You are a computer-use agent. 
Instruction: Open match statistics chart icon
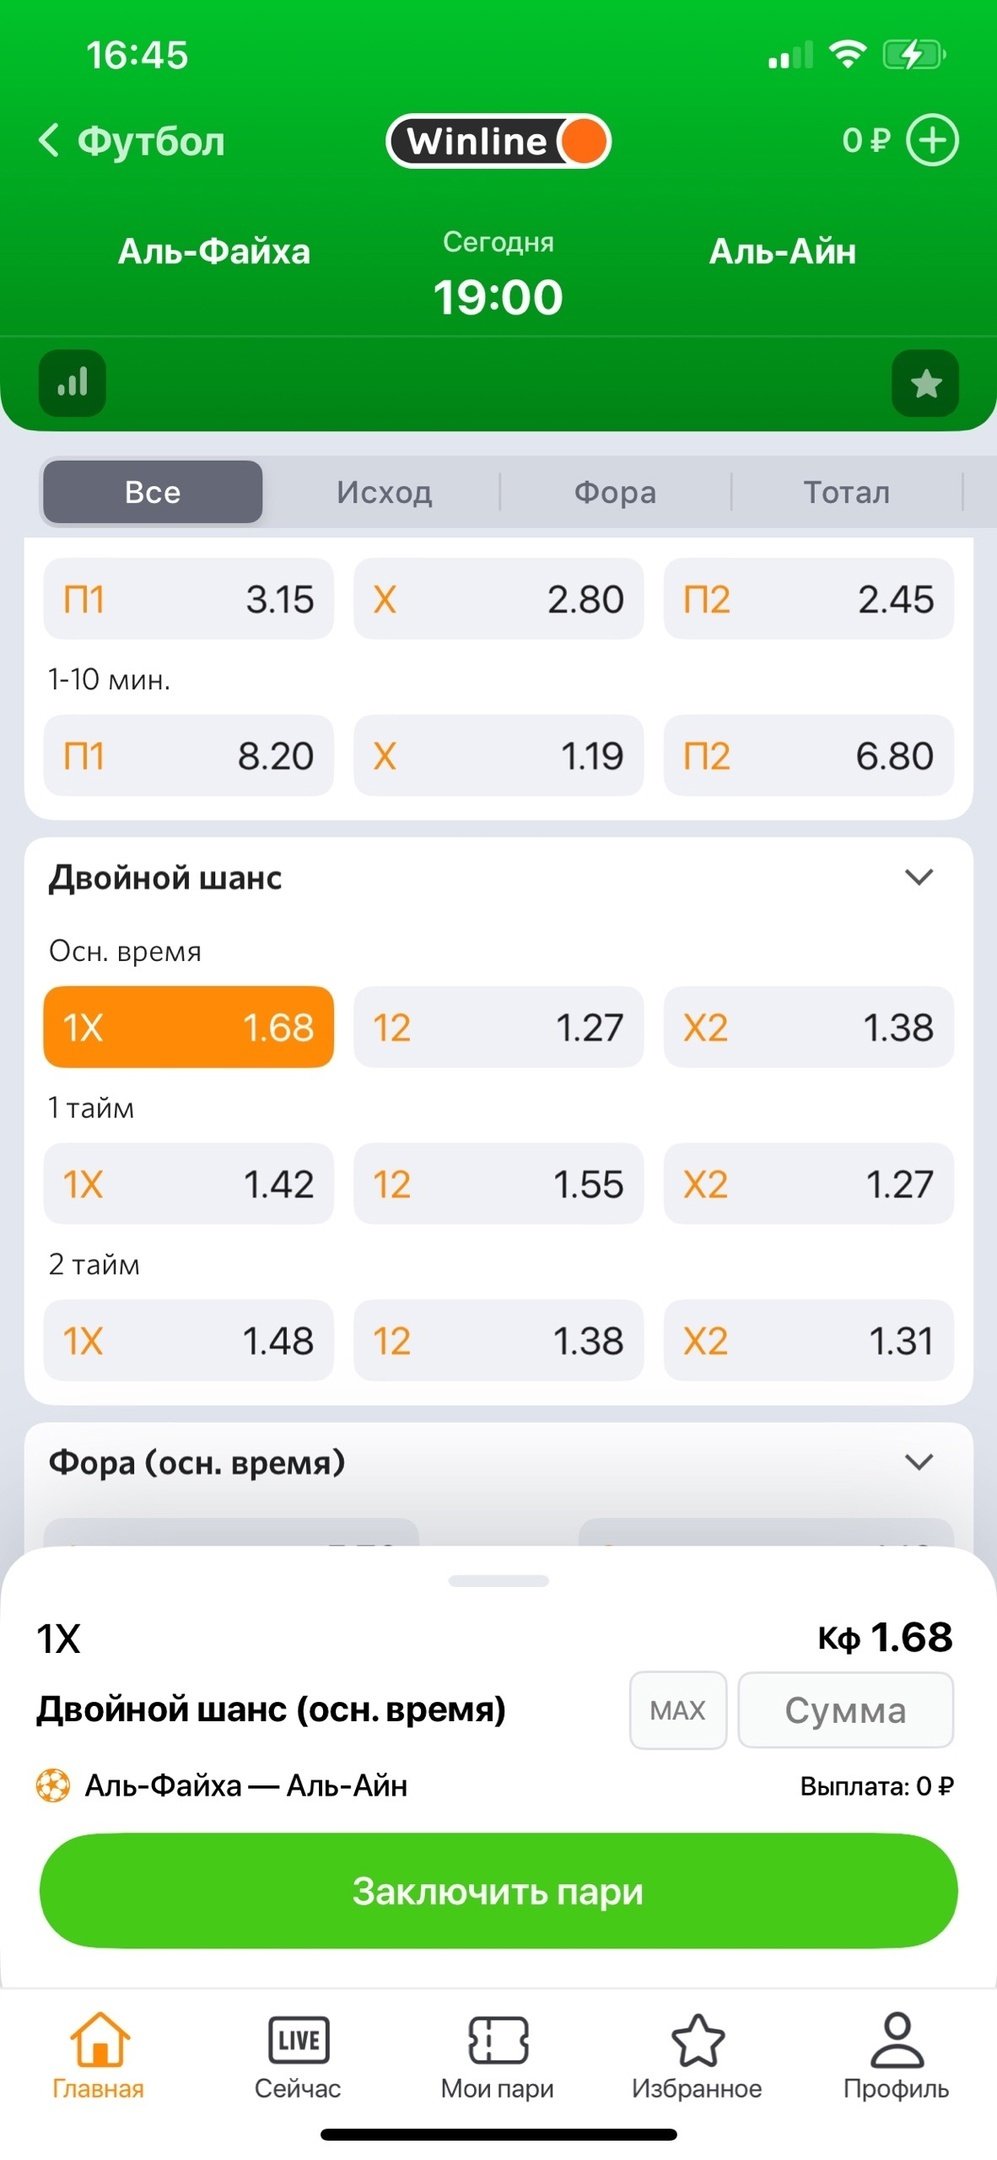pos(72,383)
